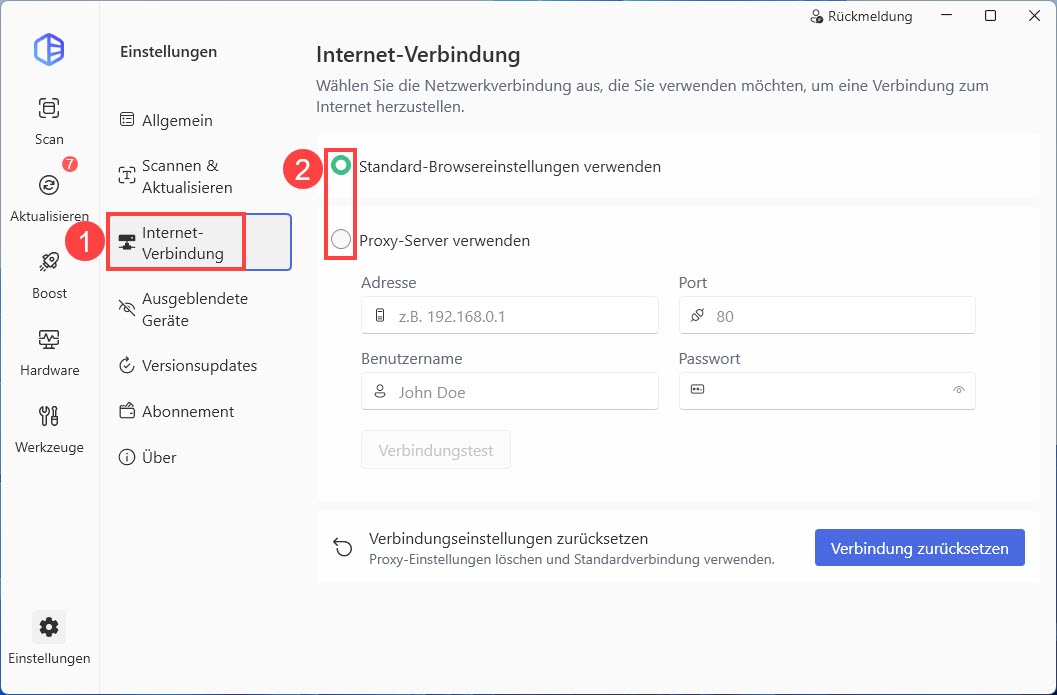Click the Internet-Verbindung network icon
1057x695 pixels.
pos(127,242)
